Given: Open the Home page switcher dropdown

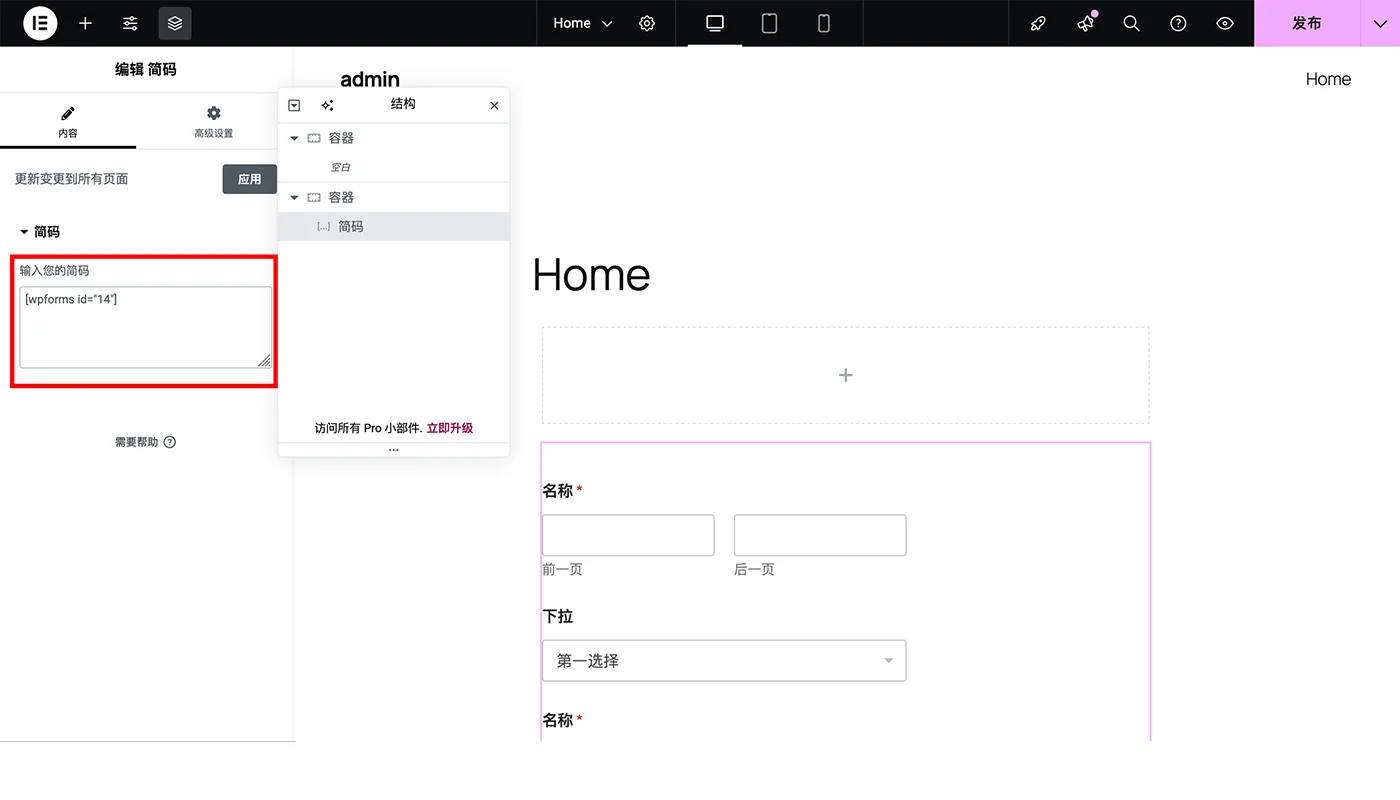Looking at the screenshot, I should coord(581,22).
